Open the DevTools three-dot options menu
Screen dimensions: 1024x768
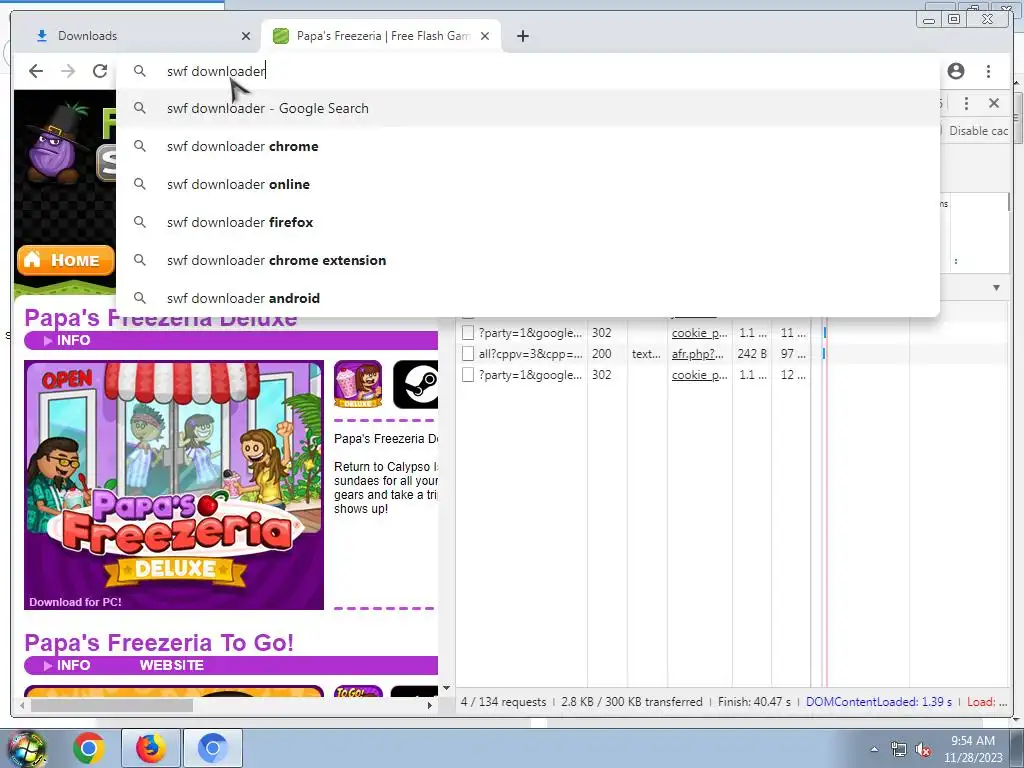966,103
